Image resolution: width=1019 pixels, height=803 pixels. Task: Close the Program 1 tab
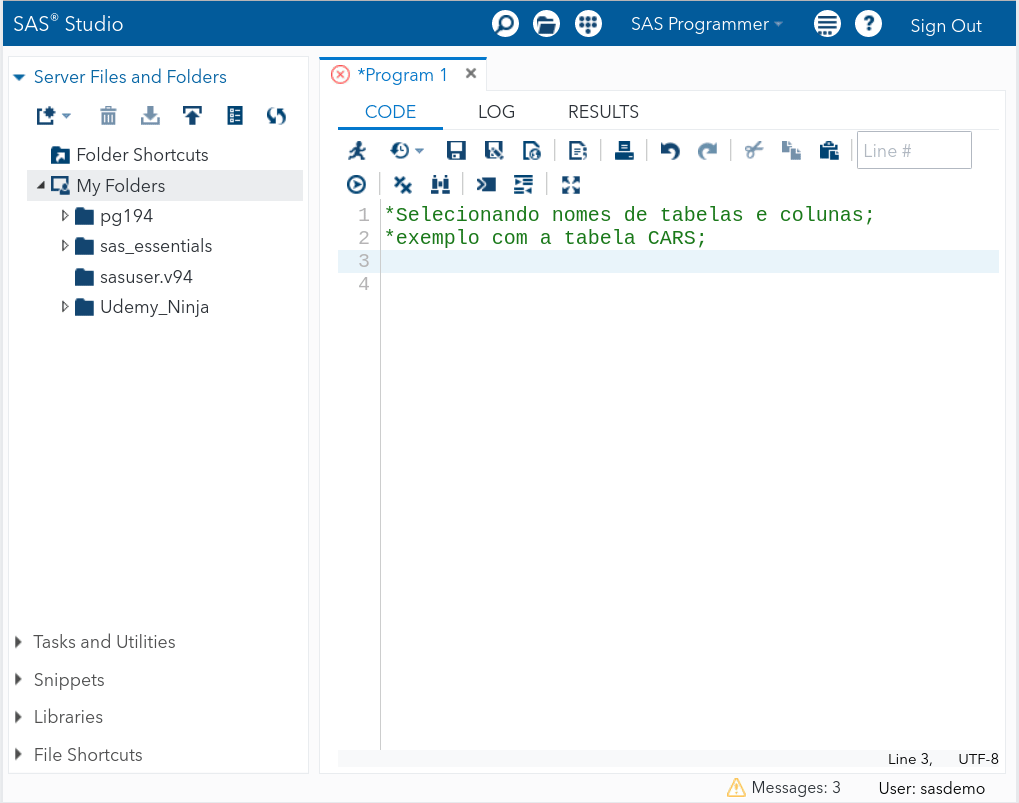[x=471, y=73]
